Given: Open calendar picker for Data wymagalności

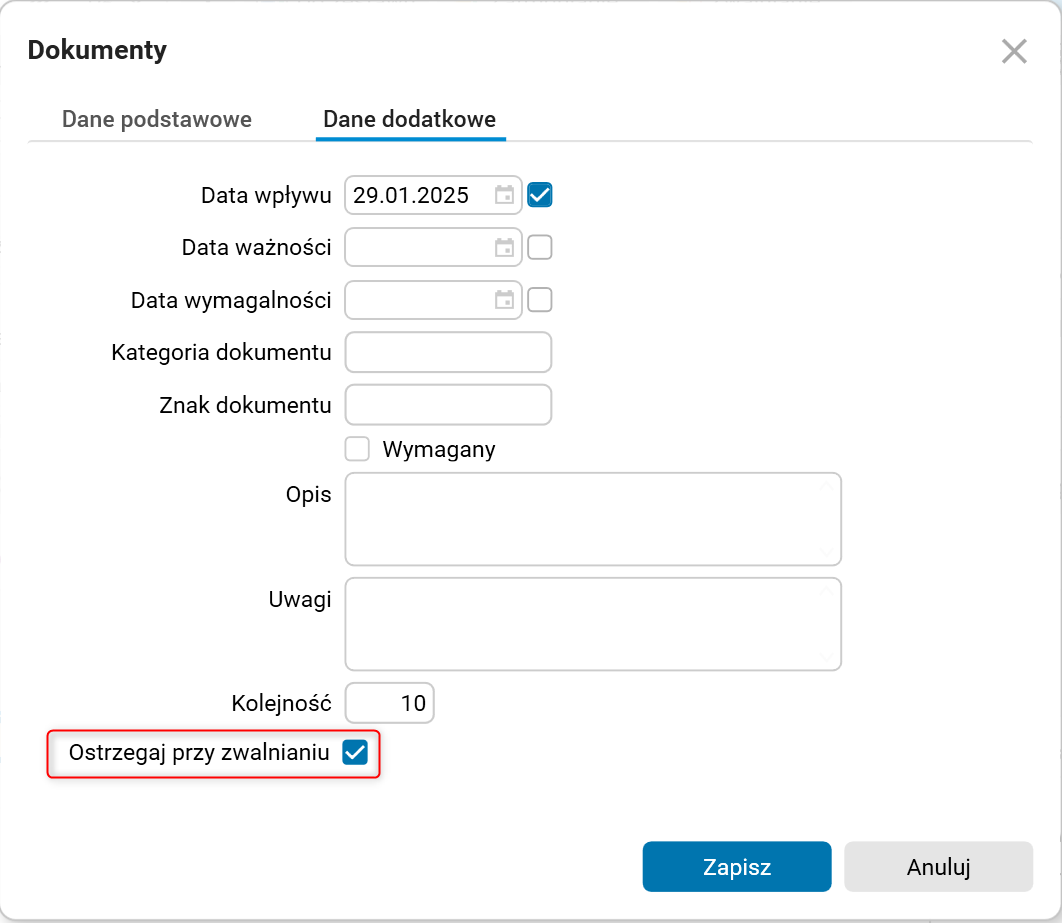Looking at the screenshot, I should [x=504, y=299].
